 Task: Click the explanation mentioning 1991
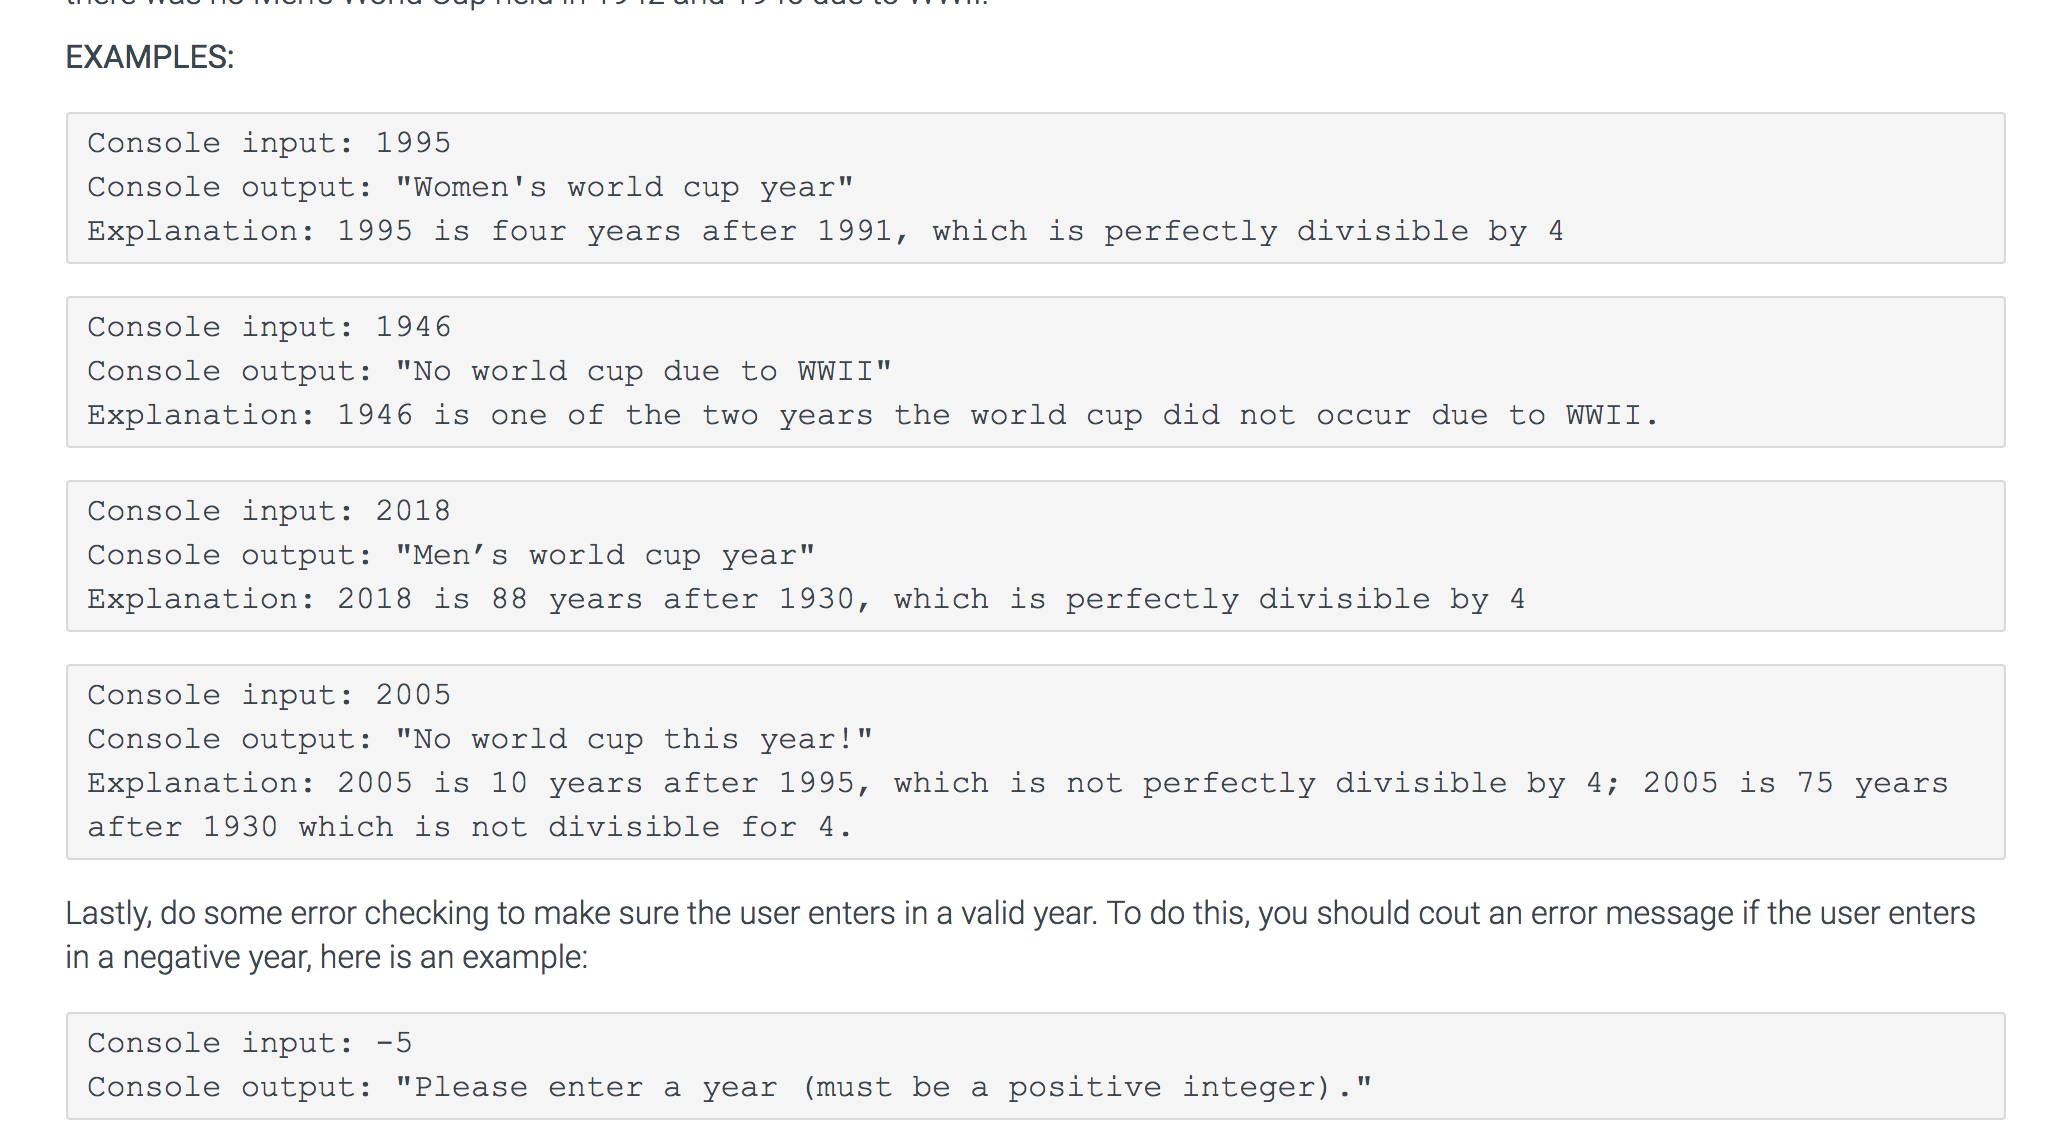click(825, 231)
